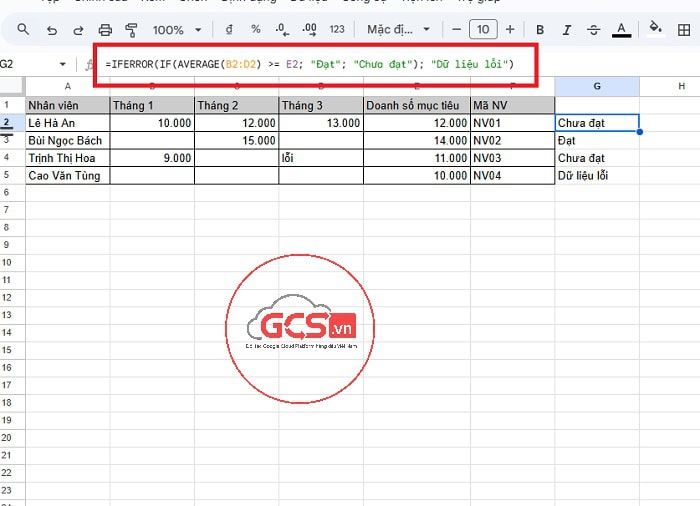700x506 pixels.
Task: Click the increase decimal places icon
Action: click(309, 30)
